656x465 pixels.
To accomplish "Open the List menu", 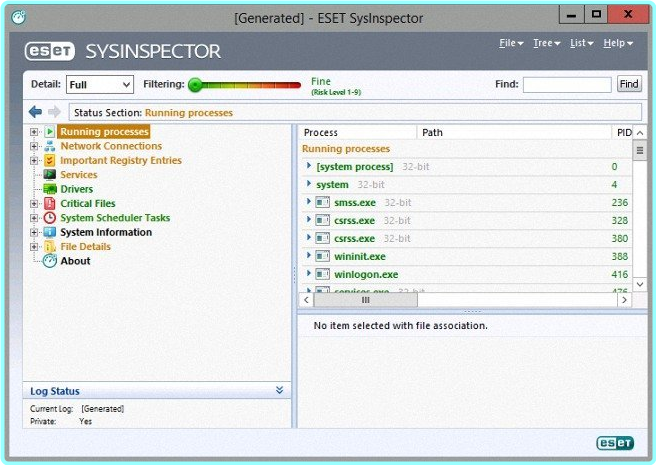I will 582,43.
